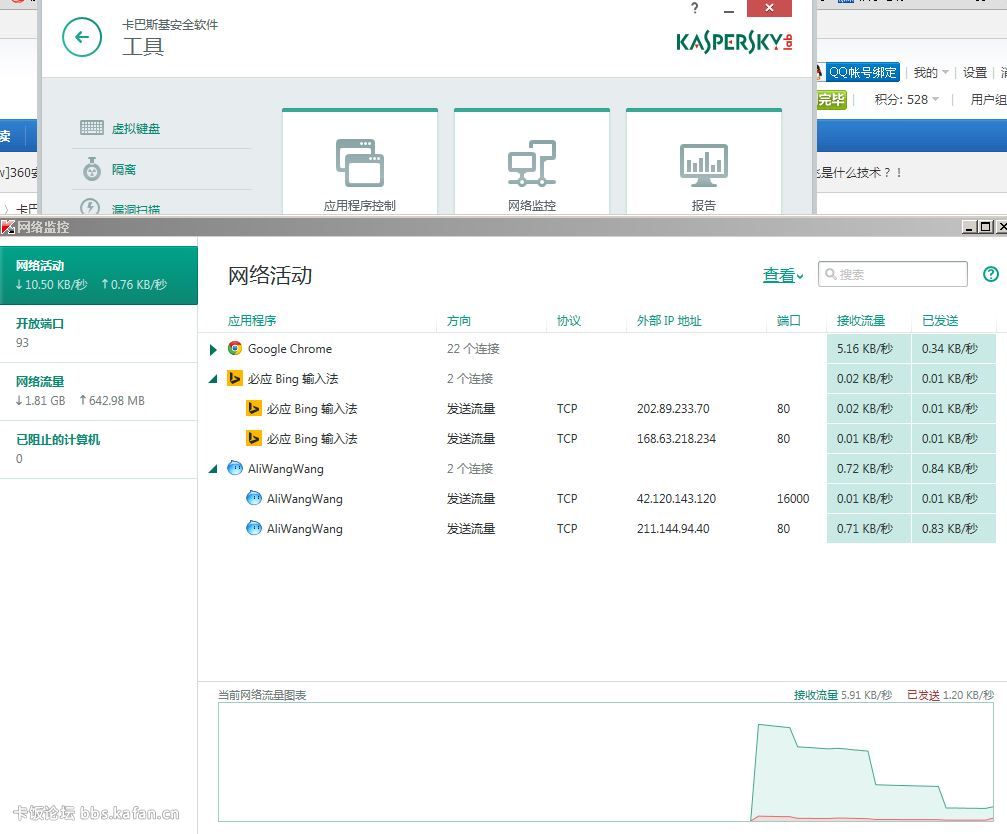
Task: Sort by the 协议 column header
Action: 568,320
